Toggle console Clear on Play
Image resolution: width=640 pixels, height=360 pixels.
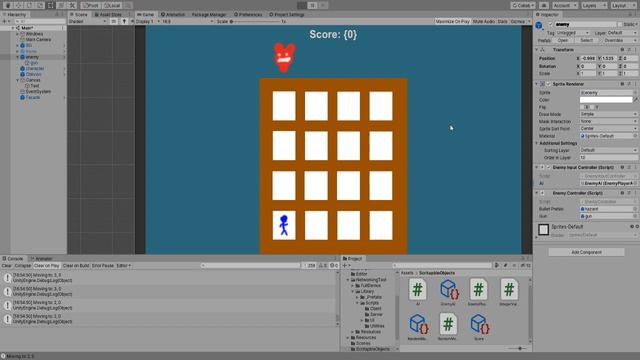click(x=47, y=266)
